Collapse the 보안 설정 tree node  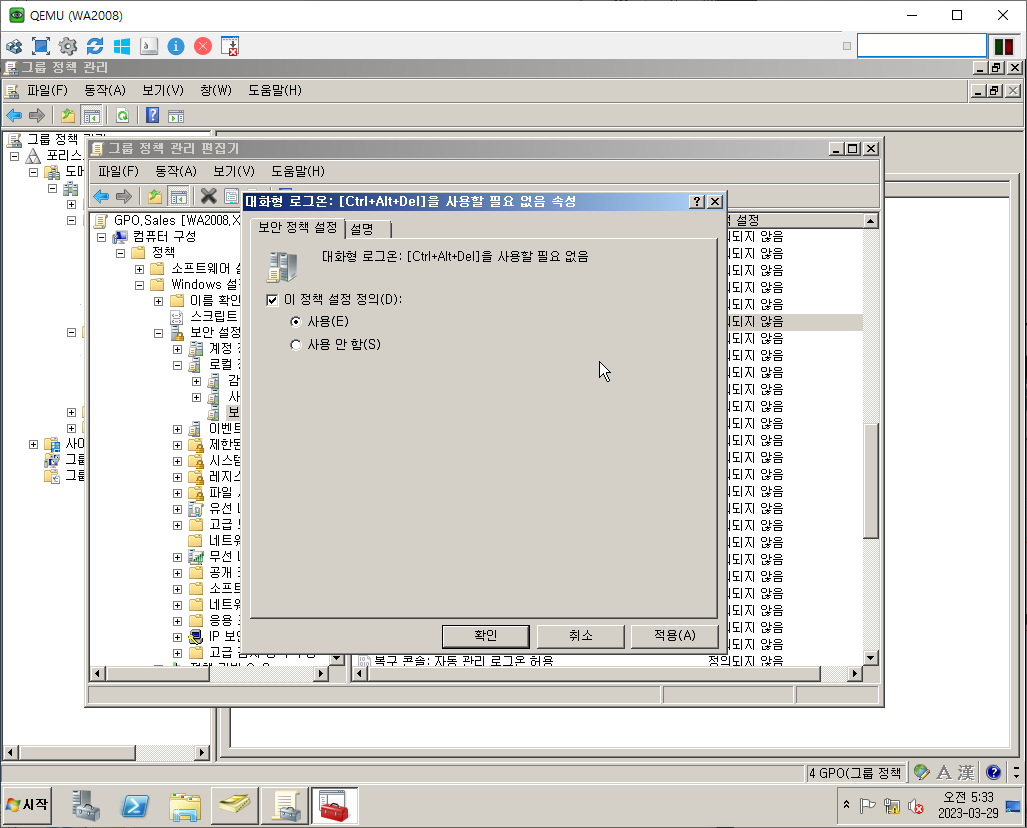pyautogui.click(x=159, y=333)
